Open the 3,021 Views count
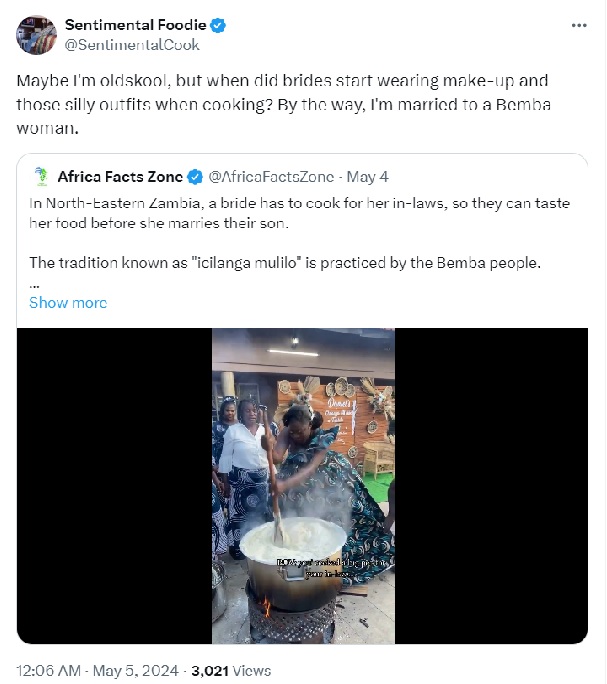 pyautogui.click(x=231, y=670)
